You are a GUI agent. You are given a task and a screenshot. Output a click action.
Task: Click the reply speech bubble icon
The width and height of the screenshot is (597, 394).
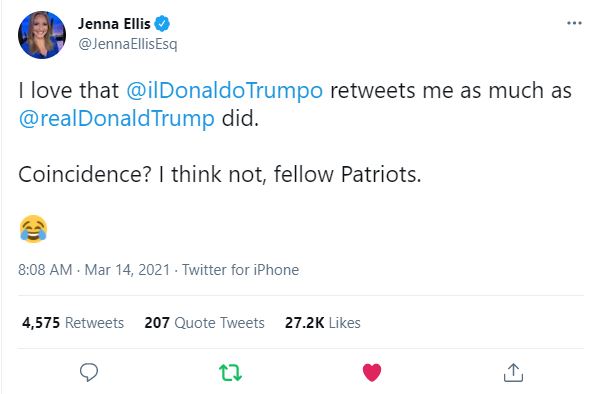(x=89, y=372)
